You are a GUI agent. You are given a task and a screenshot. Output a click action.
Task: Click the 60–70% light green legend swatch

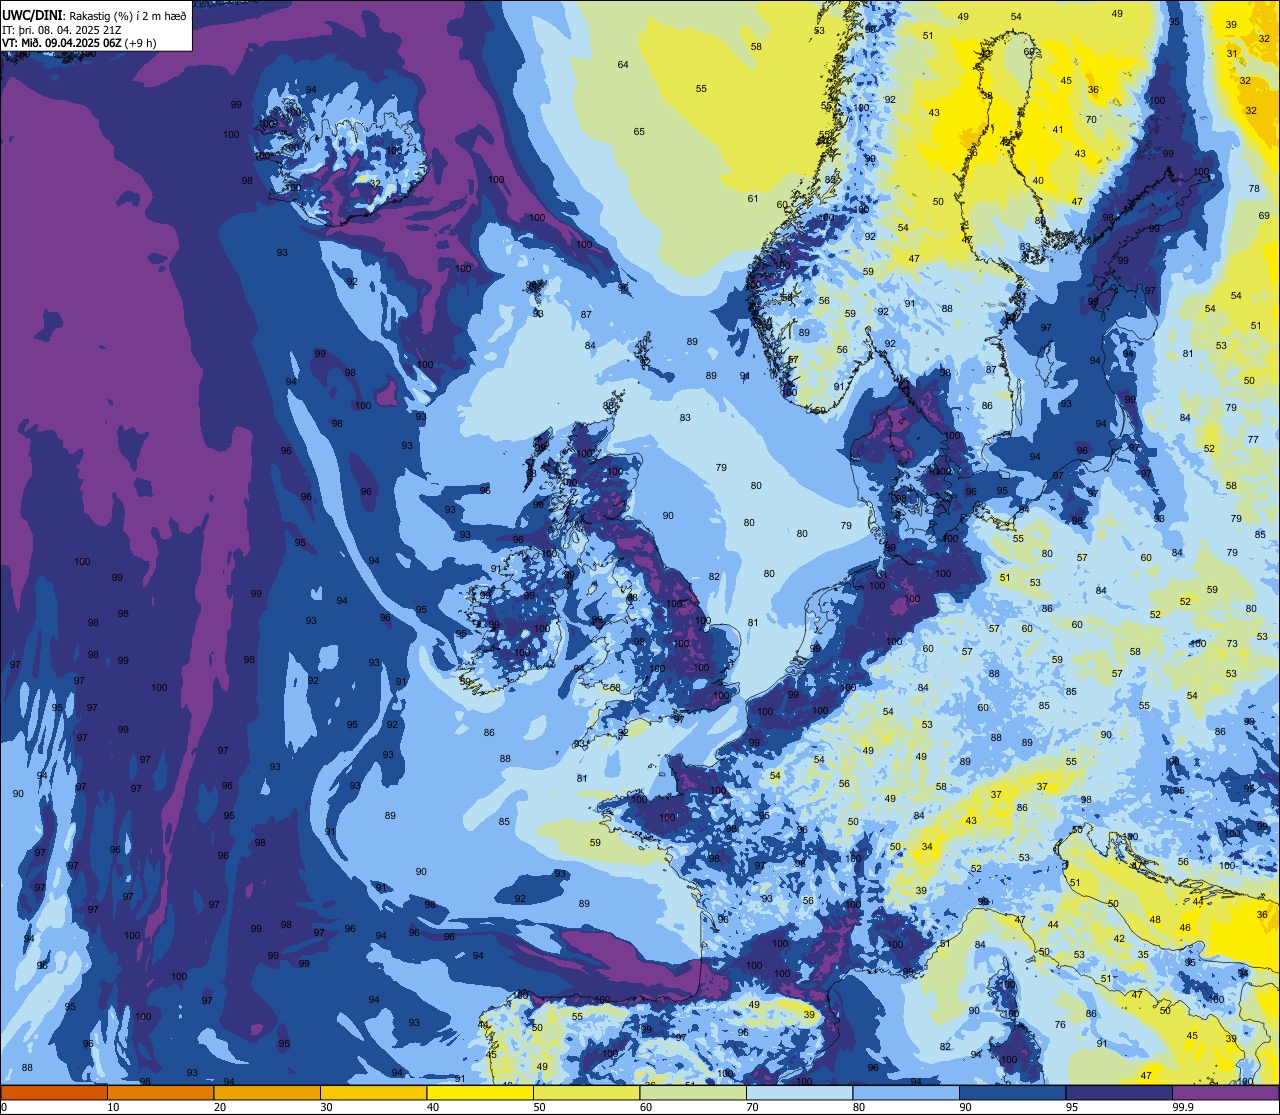point(693,1092)
